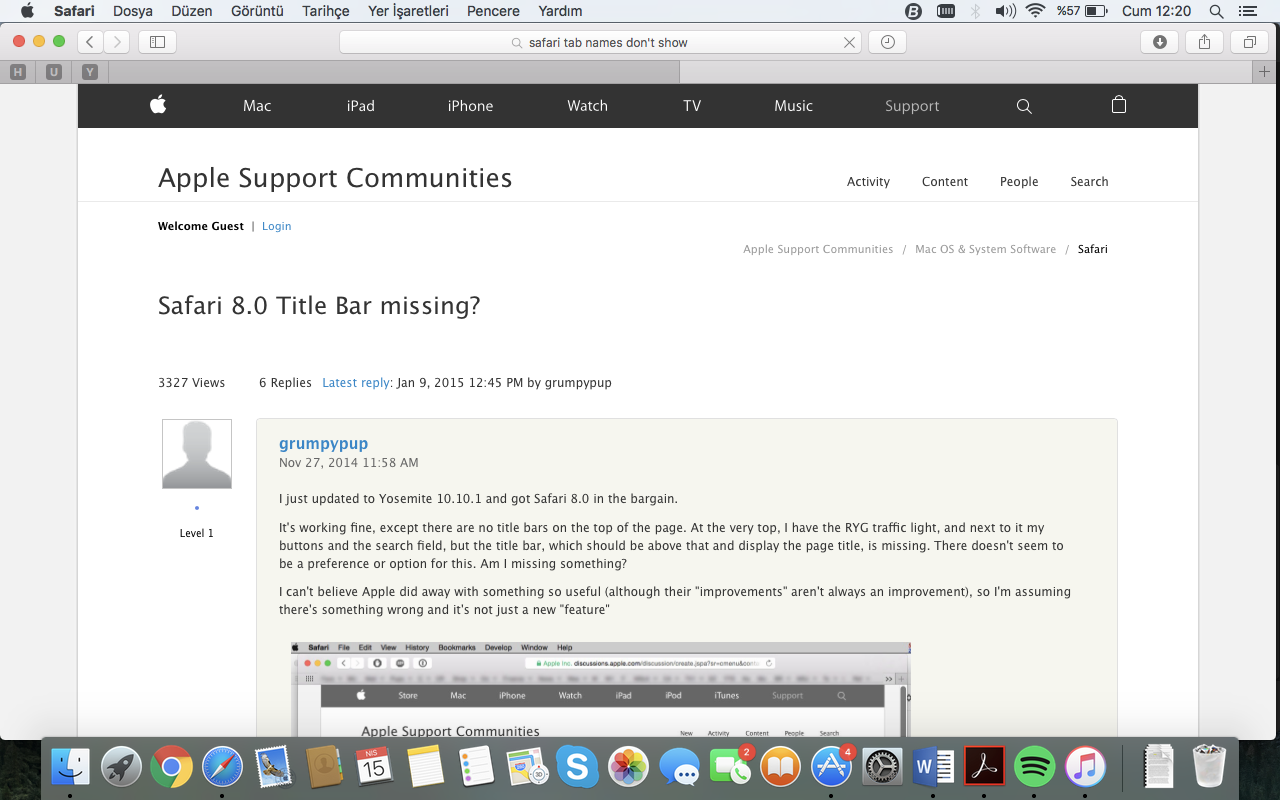This screenshot has width=1280, height=800.
Task: Open the App Store from the Dock
Action: tap(832, 767)
